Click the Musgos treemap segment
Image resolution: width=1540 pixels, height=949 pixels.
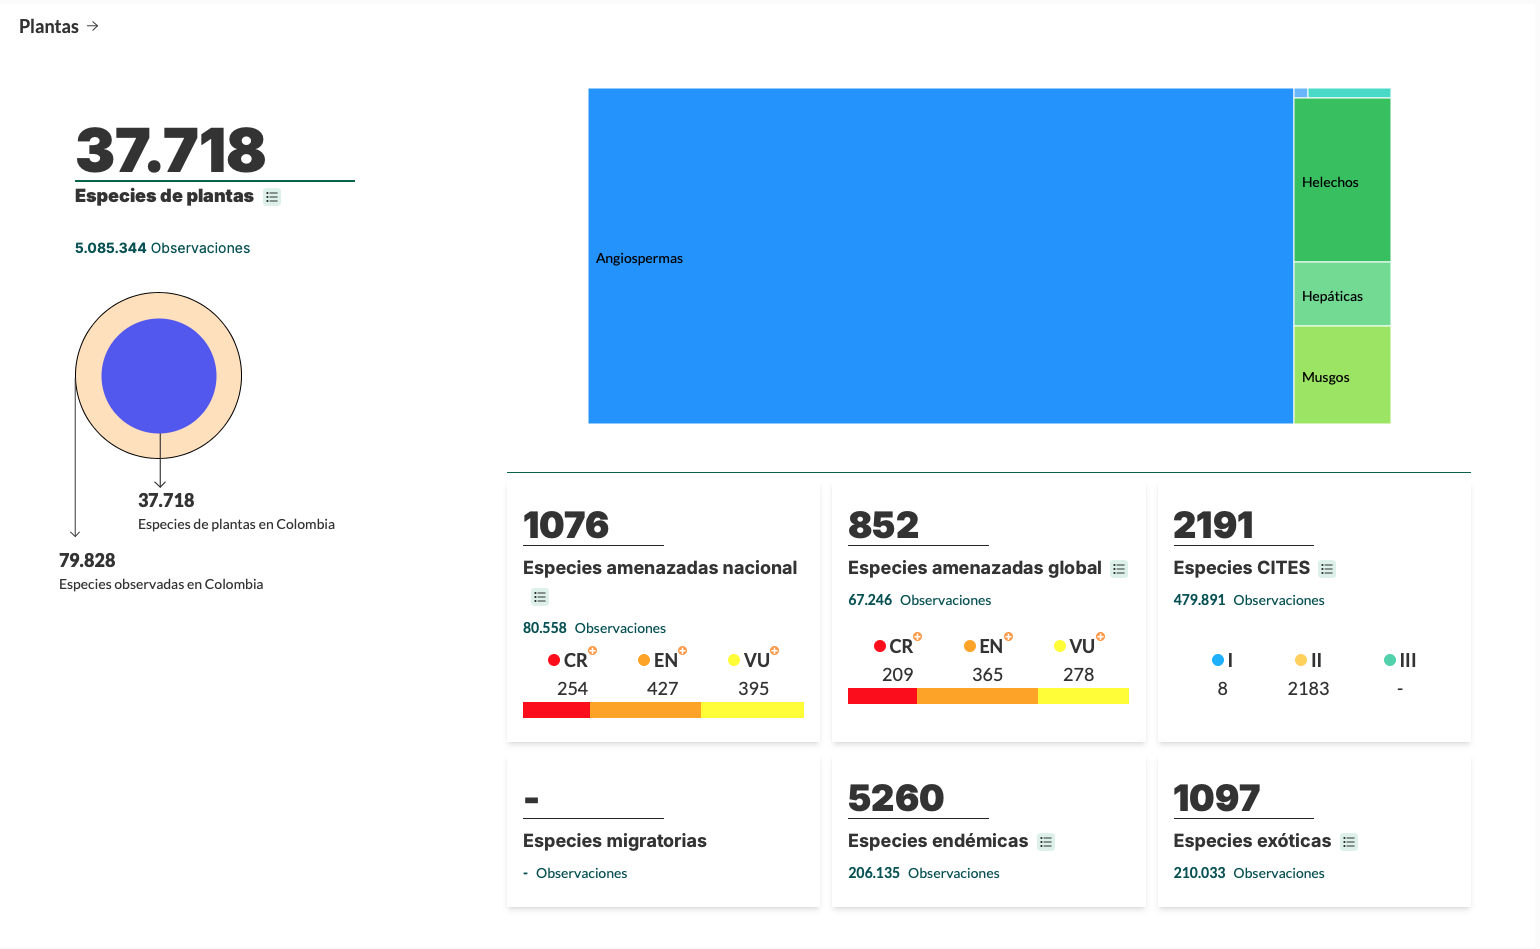click(x=1342, y=376)
